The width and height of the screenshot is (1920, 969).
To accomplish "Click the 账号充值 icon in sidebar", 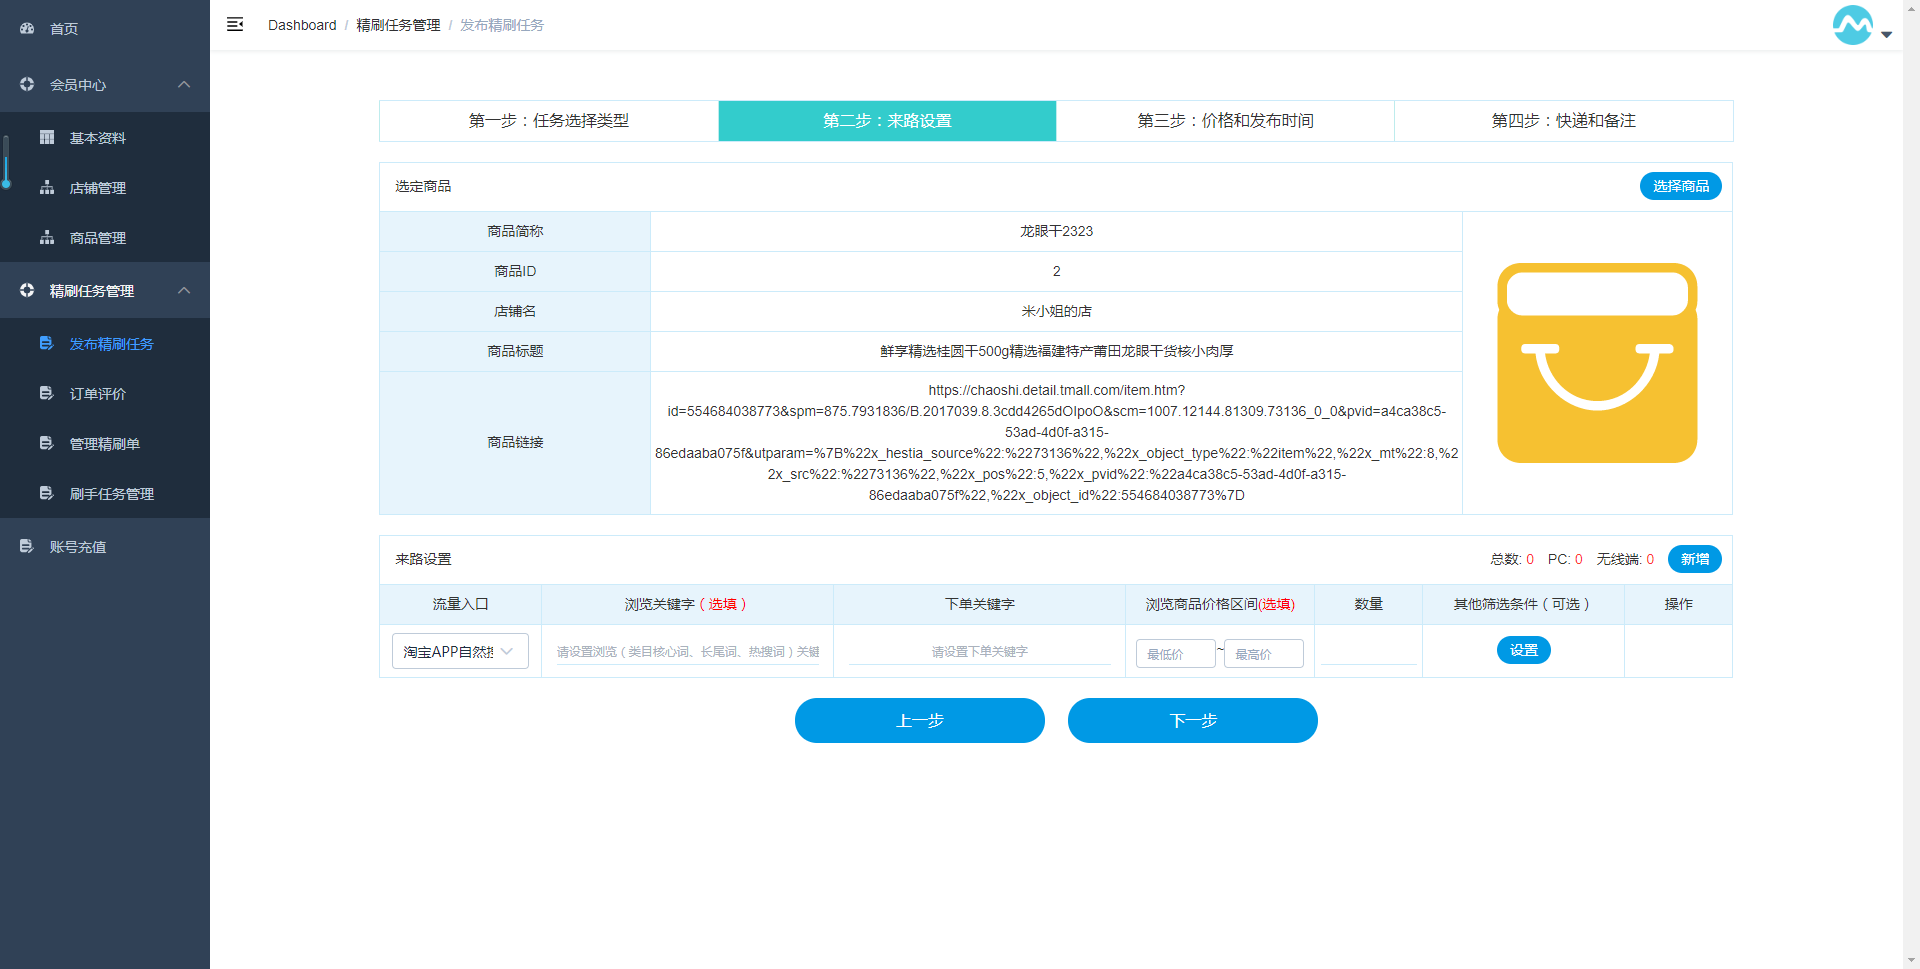I will [27, 547].
